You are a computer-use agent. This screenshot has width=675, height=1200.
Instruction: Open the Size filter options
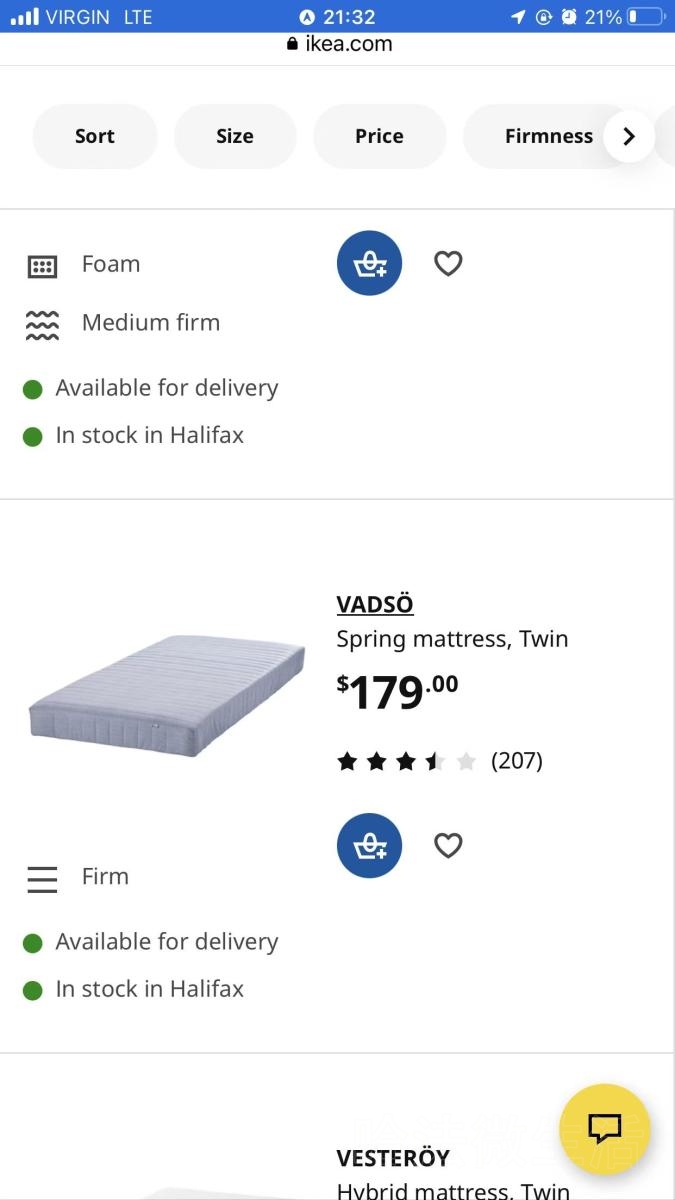[x=235, y=136]
